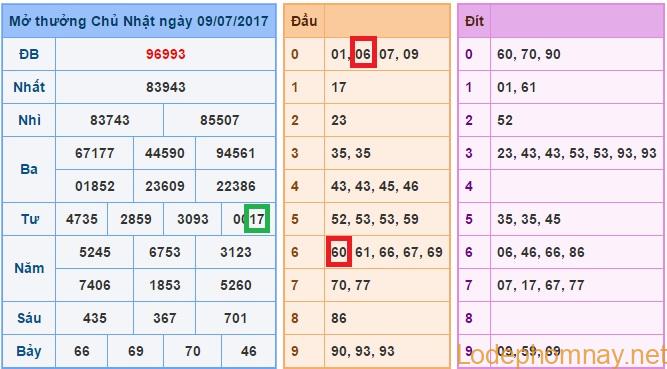This screenshot has width=667, height=369.
Task: Click the Ba prize number 67177
Action: click(94, 153)
